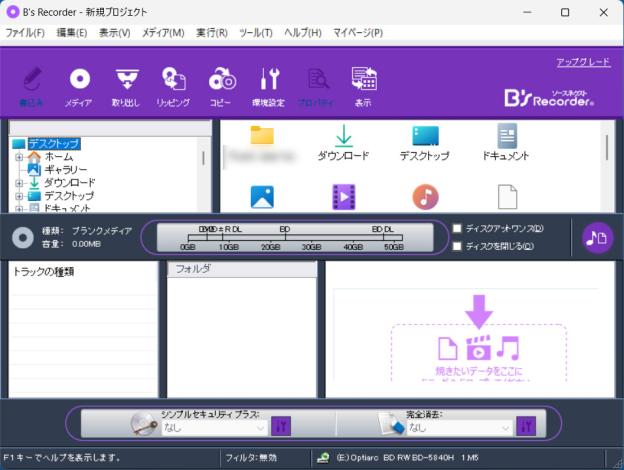Image resolution: width=624 pixels, height=470 pixels.
Task: Expand the ホーム tree node
Action: [x=19, y=157]
